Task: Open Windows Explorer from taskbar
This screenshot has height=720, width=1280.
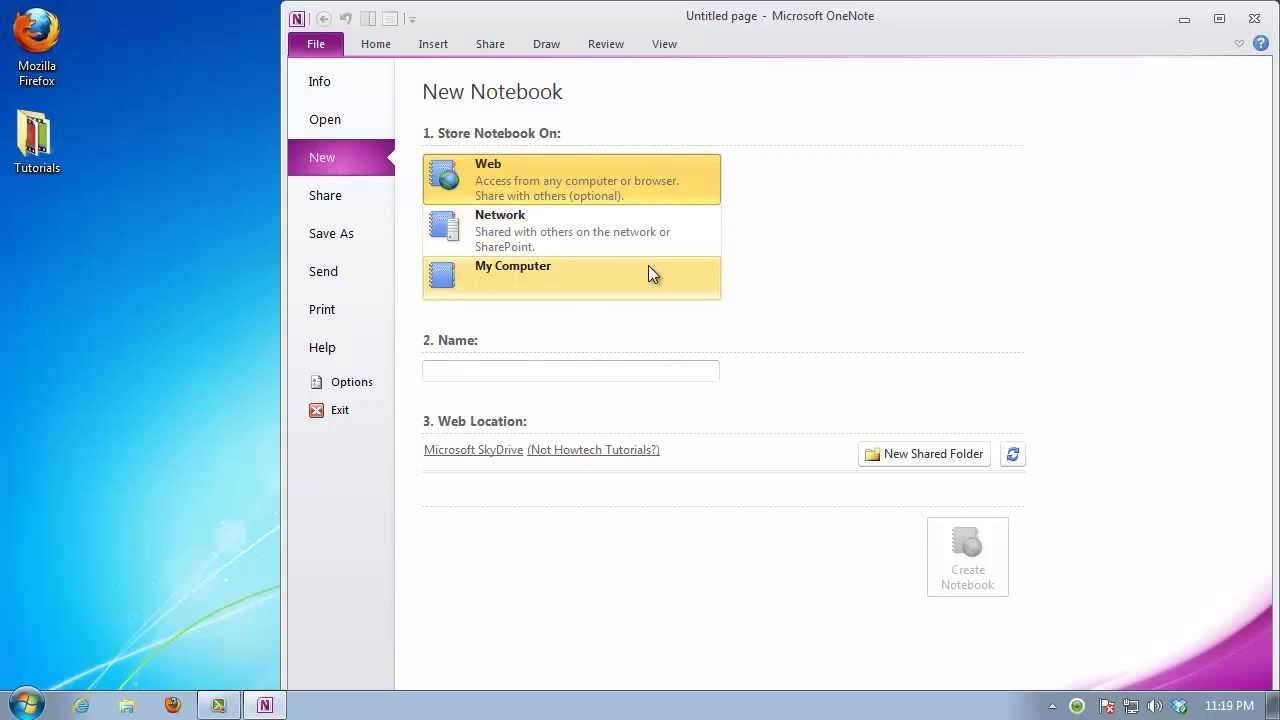Action: [127, 705]
